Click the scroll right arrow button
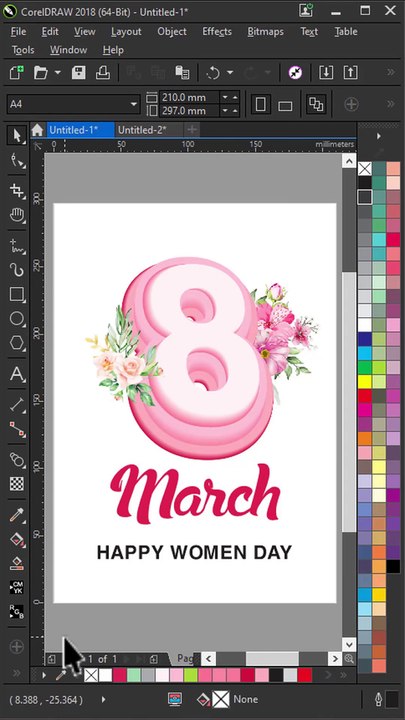 click(x=335, y=659)
